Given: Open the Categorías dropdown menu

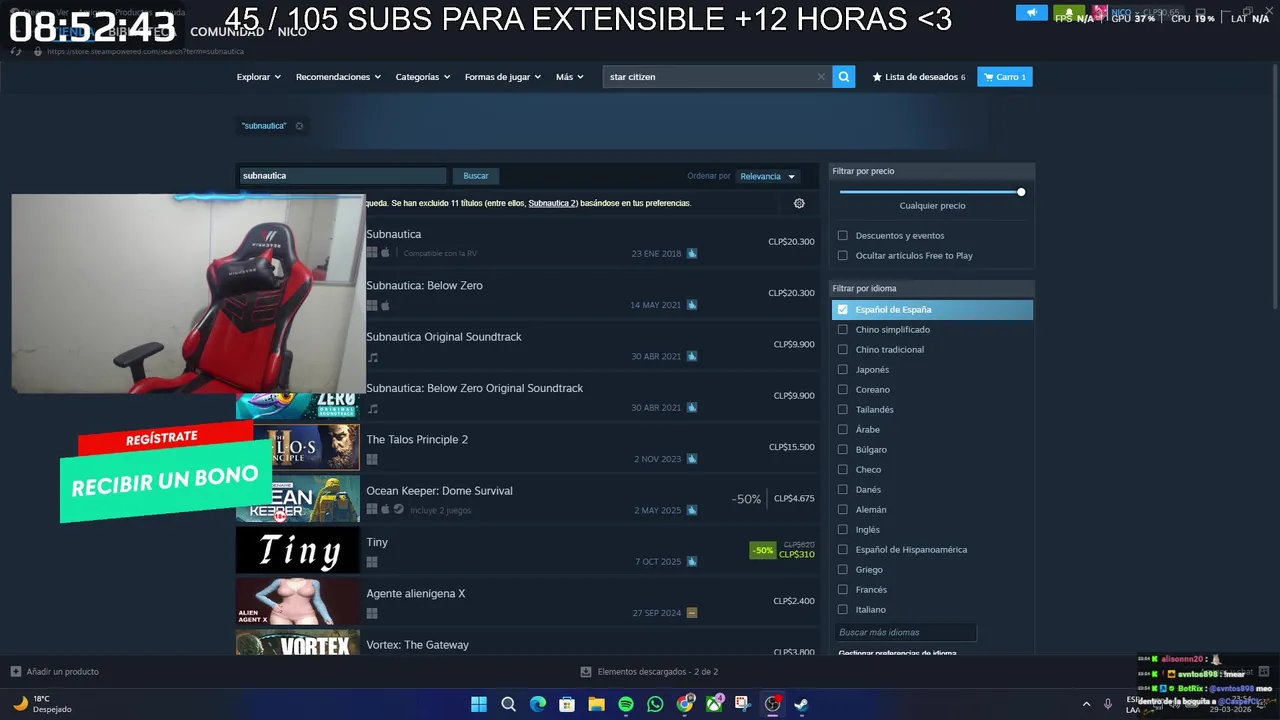Looking at the screenshot, I should (423, 76).
